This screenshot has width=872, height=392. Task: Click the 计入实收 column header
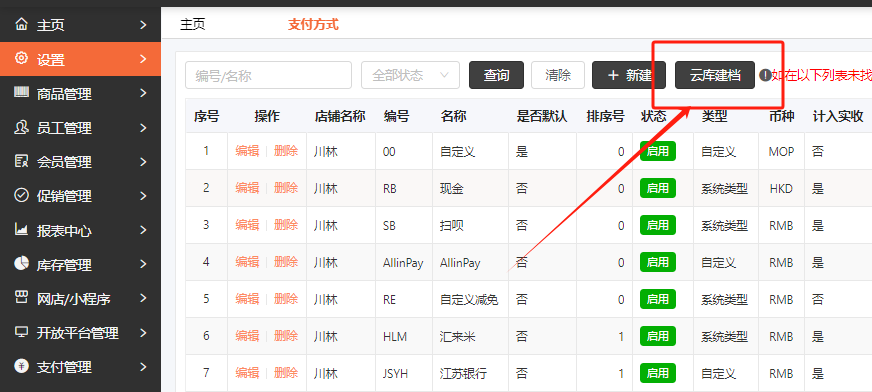(x=838, y=116)
